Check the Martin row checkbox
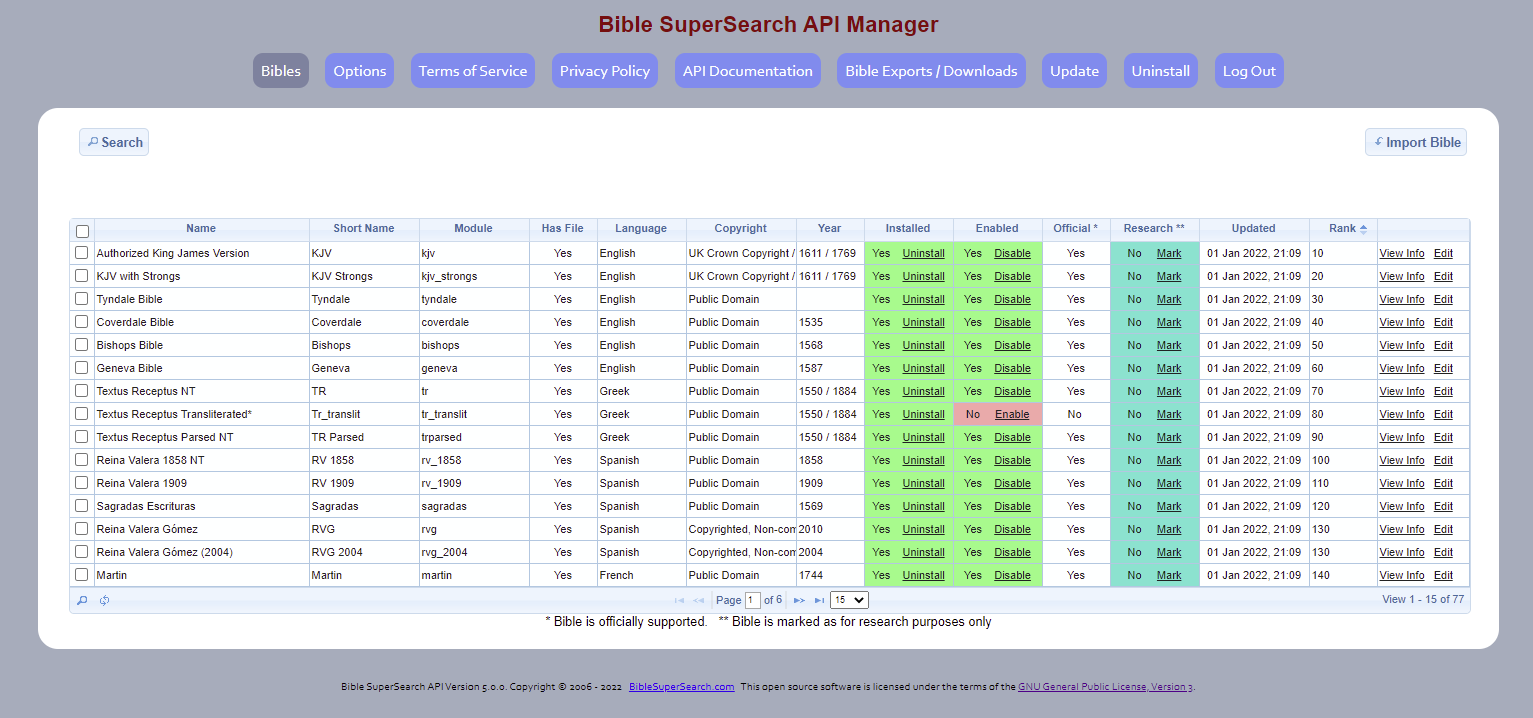Image resolution: width=1533 pixels, height=718 pixels. coord(82,575)
